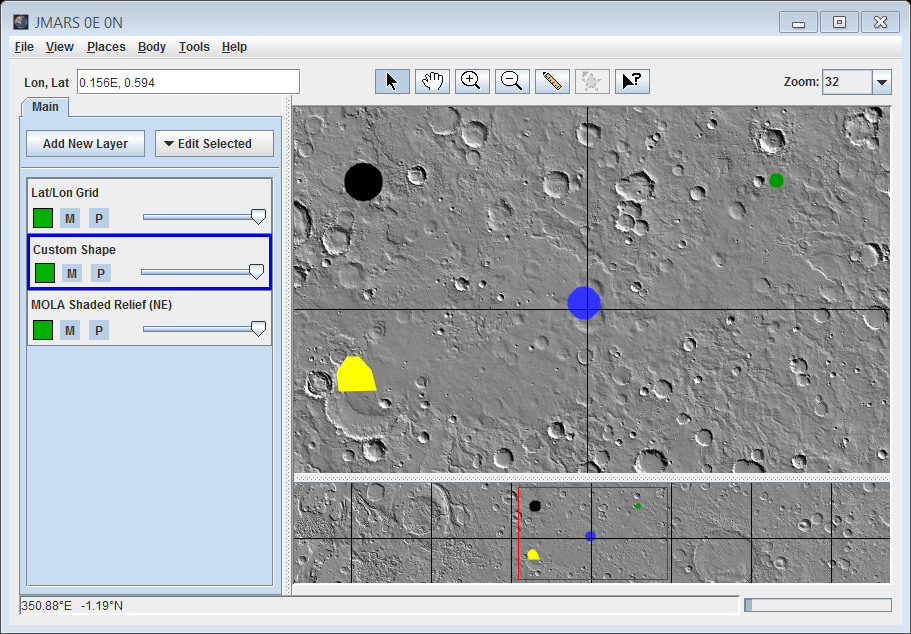Open the Places menu
Image resolution: width=911 pixels, height=634 pixels.
pyautogui.click(x=106, y=47)
